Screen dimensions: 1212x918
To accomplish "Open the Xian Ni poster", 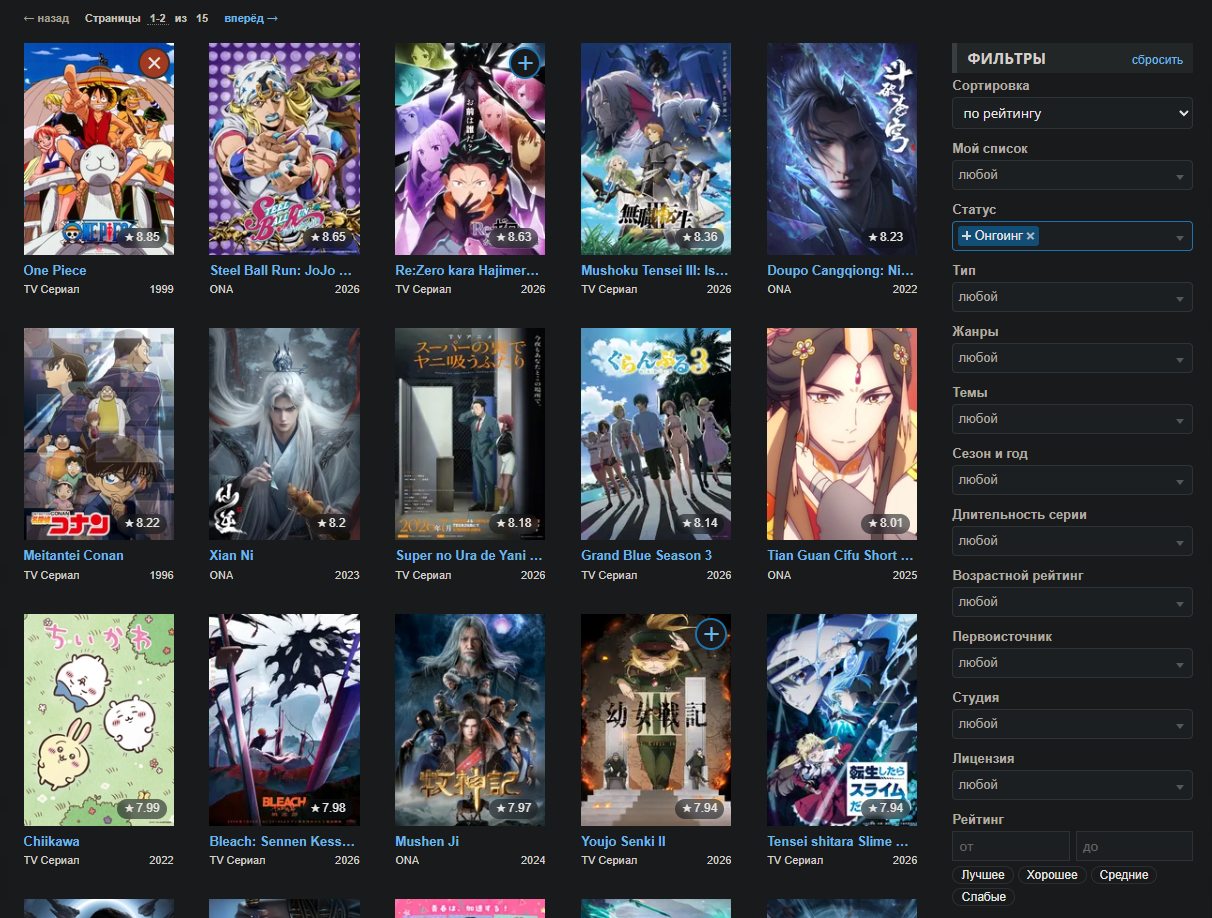I will [x=284, y=434].
